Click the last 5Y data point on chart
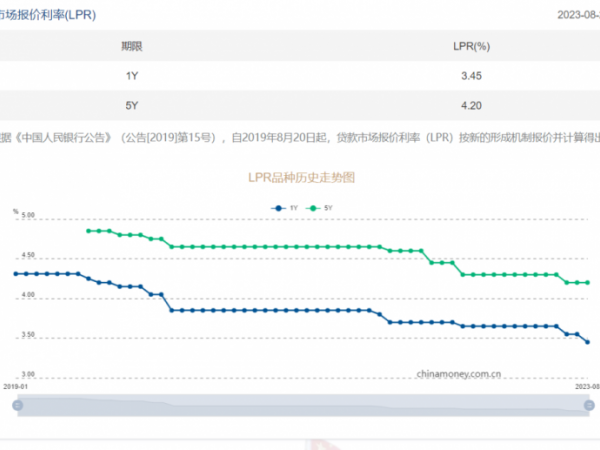Viewport: 600px width, 450px height. (587, 283)
